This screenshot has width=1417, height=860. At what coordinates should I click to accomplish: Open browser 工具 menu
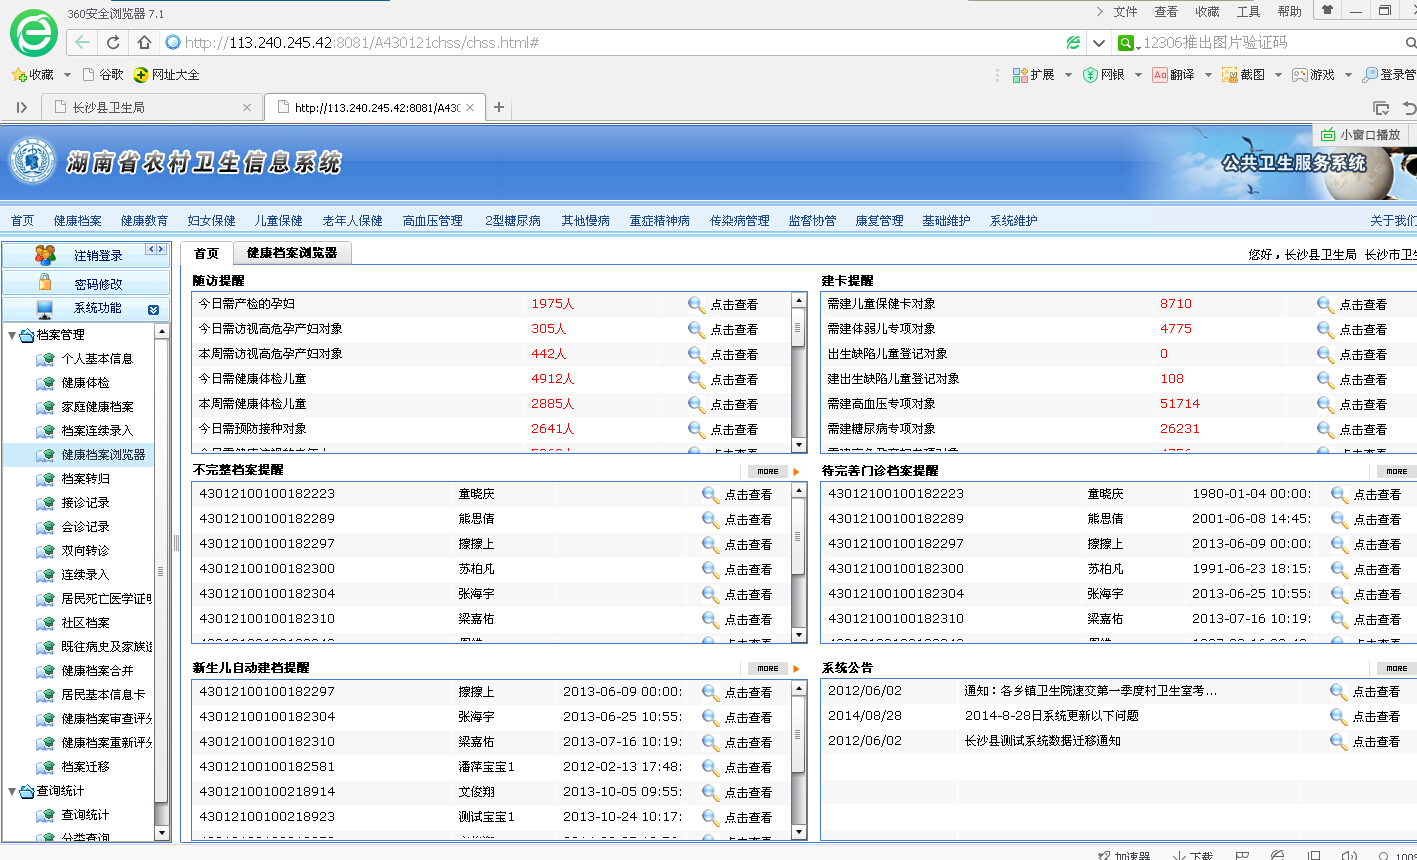[1248, 12]
